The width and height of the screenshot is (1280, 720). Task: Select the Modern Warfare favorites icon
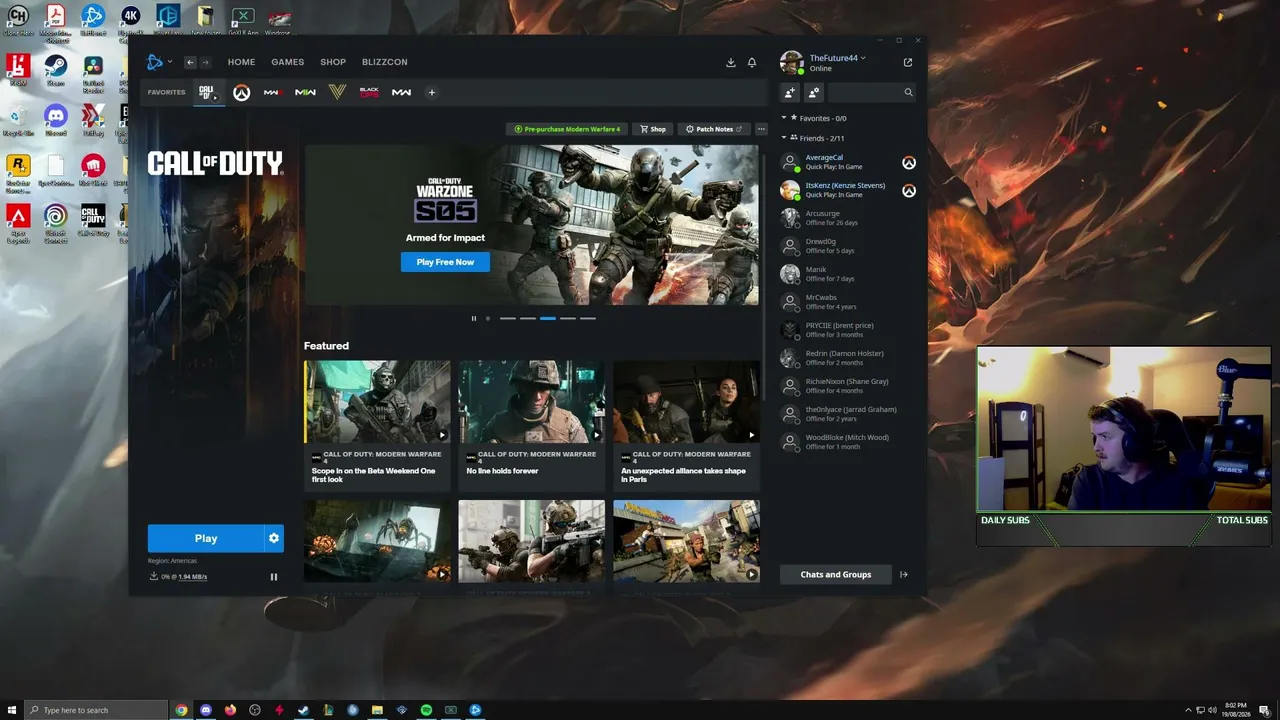(x=401, y=92)
